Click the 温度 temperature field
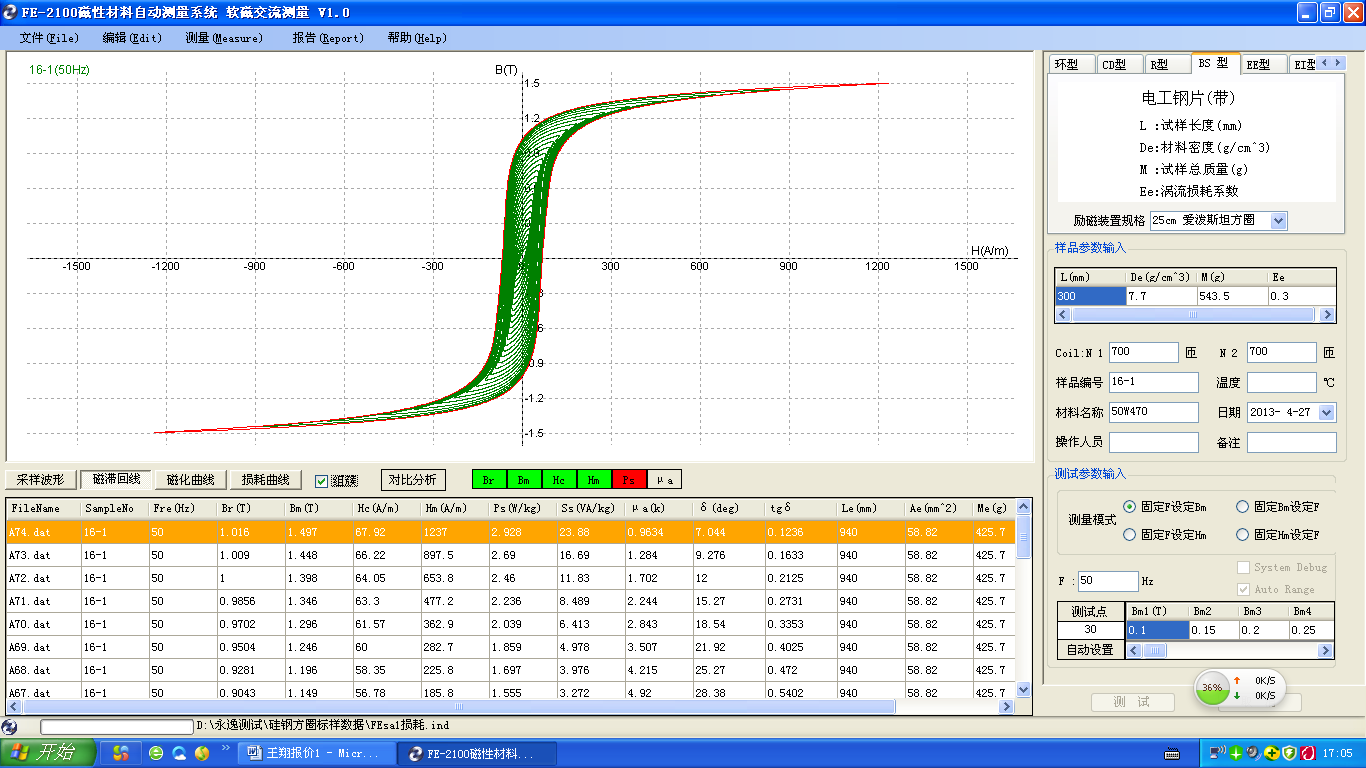Screen dimensions: 1366x768 tap(1281, 382)
